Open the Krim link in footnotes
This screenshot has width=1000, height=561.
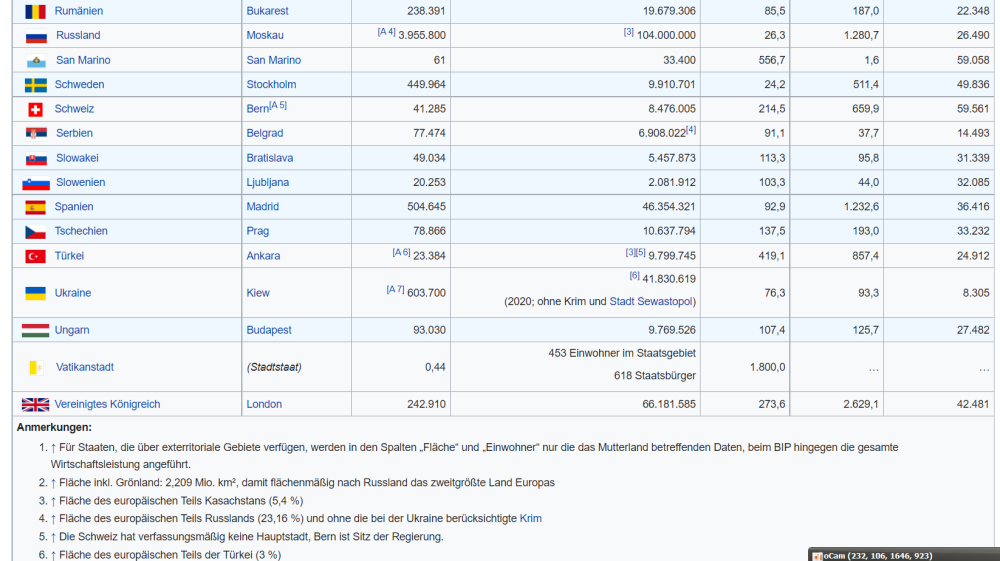point(530,518)
